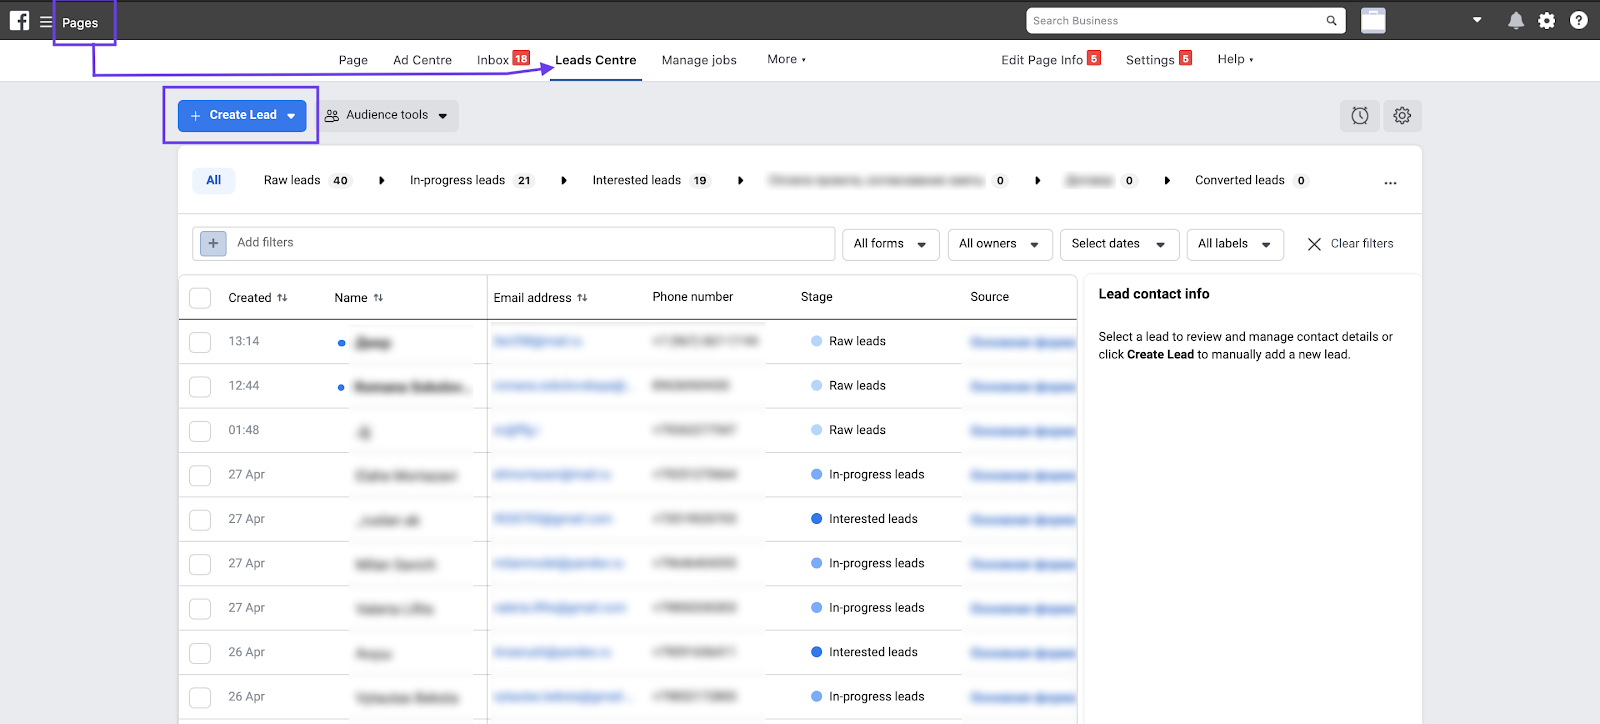Select checkbox of fourth 27 Apr row
Screen dimensions: 1600x724
click(200, 609)
